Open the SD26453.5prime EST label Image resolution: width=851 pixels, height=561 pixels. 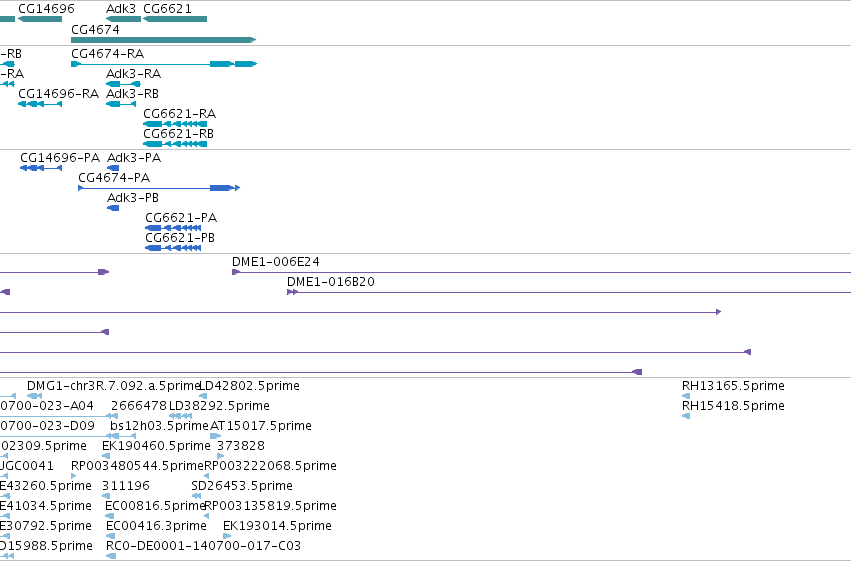(242, 486)
